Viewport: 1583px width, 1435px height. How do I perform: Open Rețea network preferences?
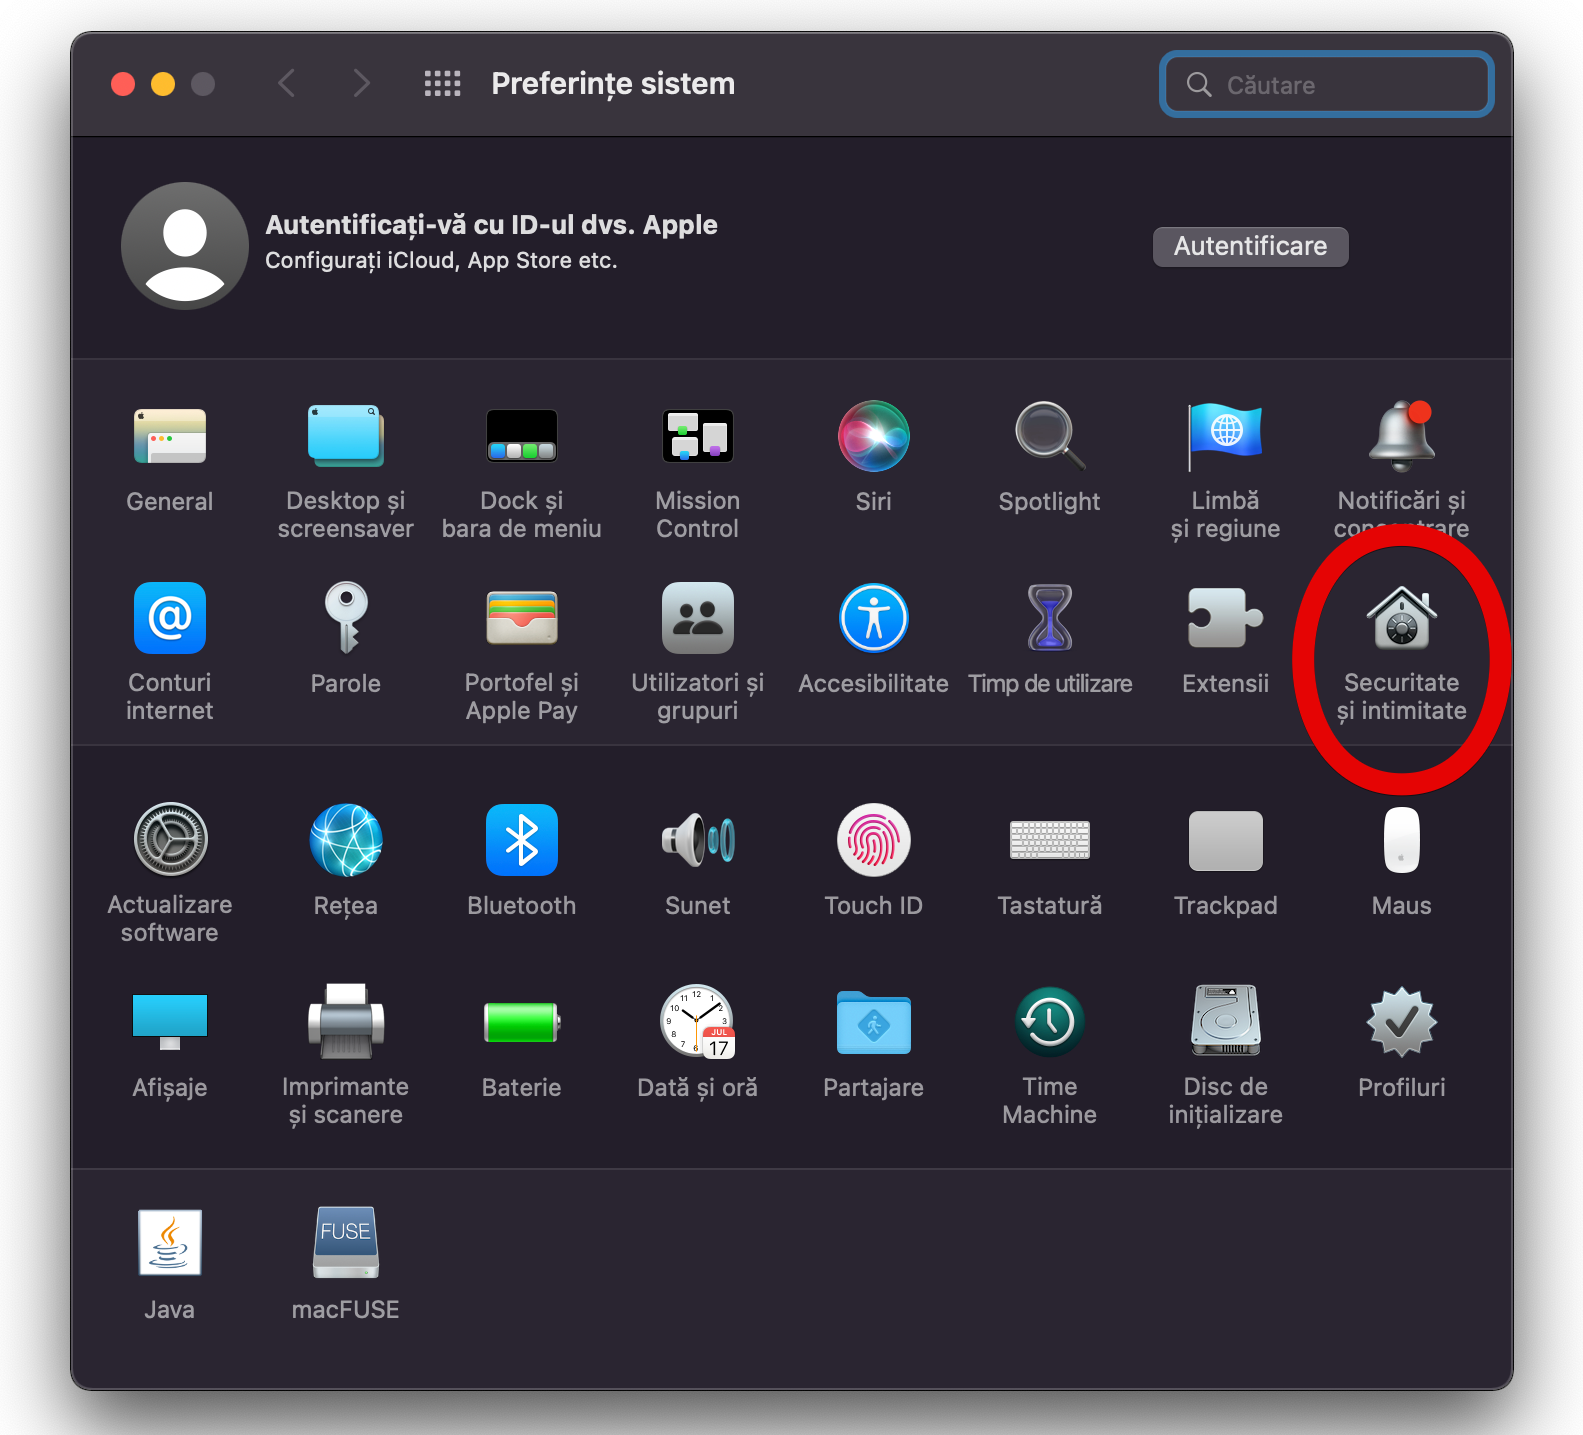(345, 840)
